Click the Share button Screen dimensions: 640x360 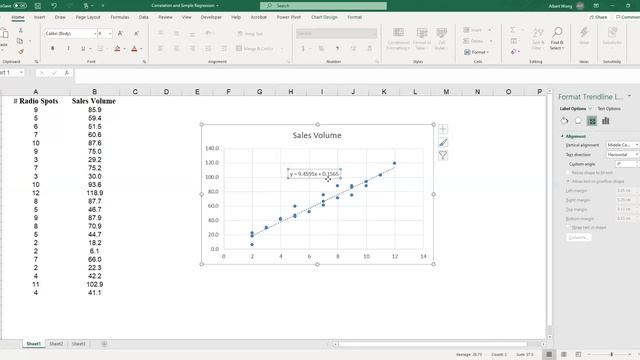tap(598, 17)
